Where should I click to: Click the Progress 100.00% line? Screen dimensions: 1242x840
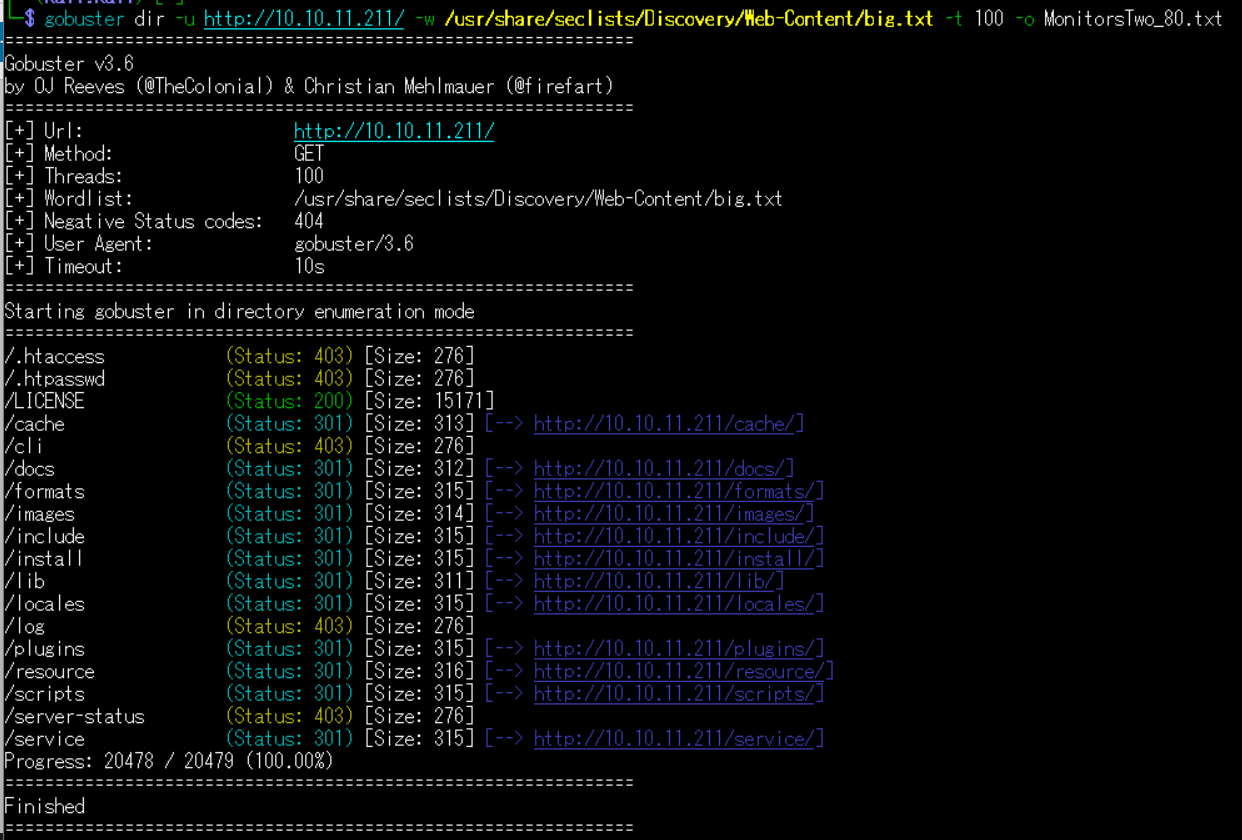coord(168,761)
